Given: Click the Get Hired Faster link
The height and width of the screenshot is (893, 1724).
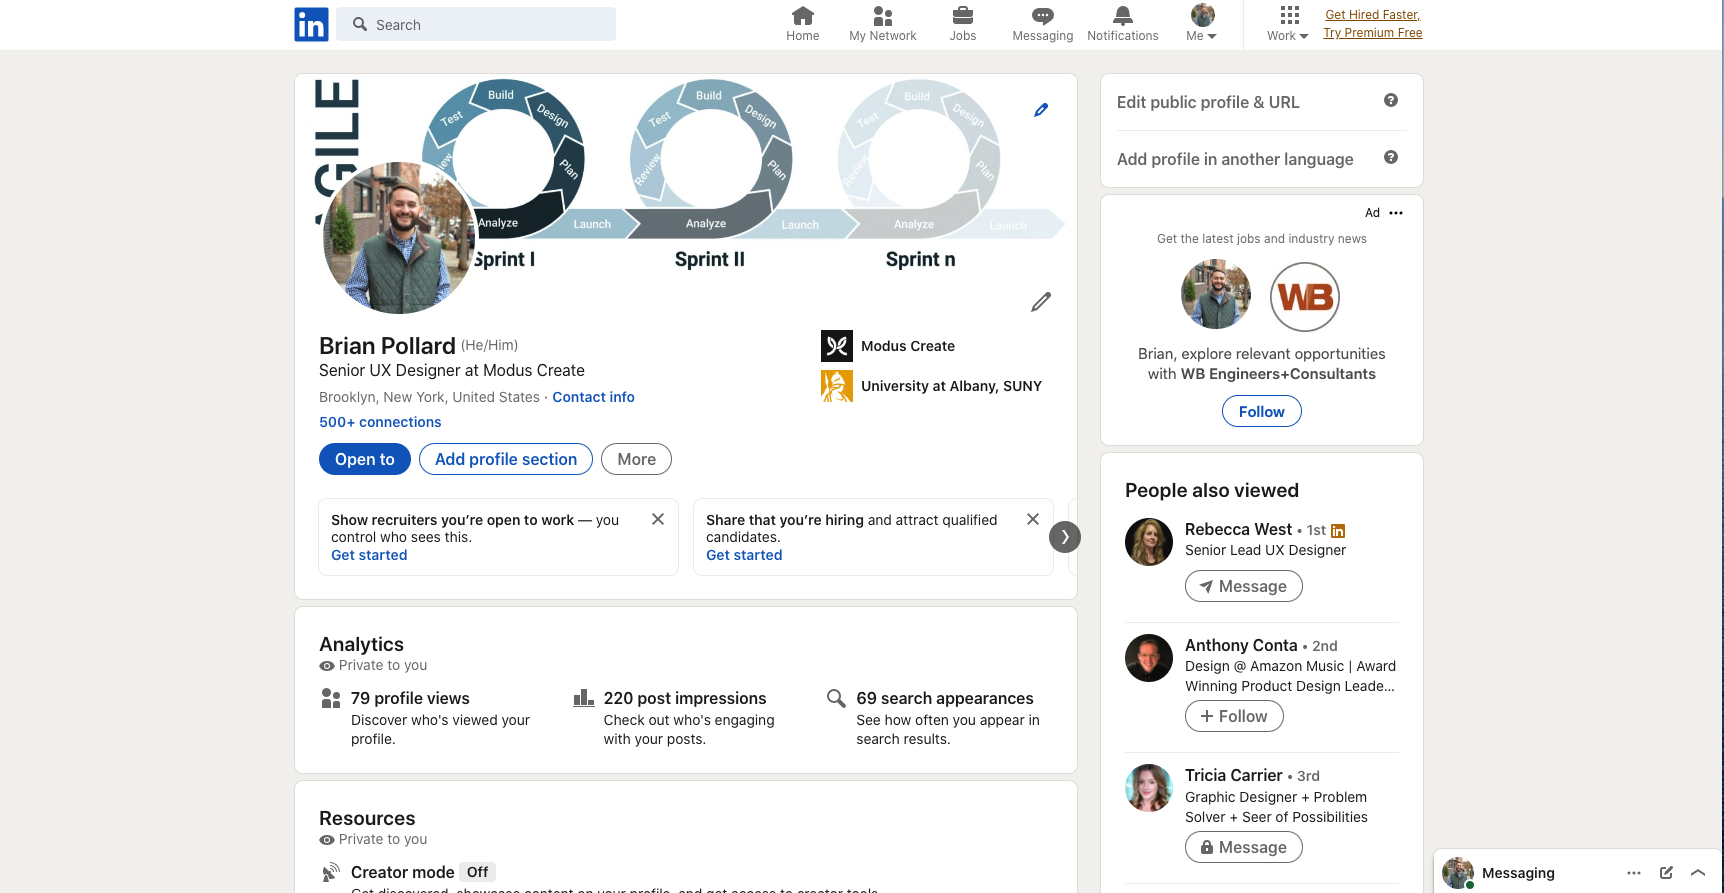Looking at the screenshot, I should [1372, 15].
